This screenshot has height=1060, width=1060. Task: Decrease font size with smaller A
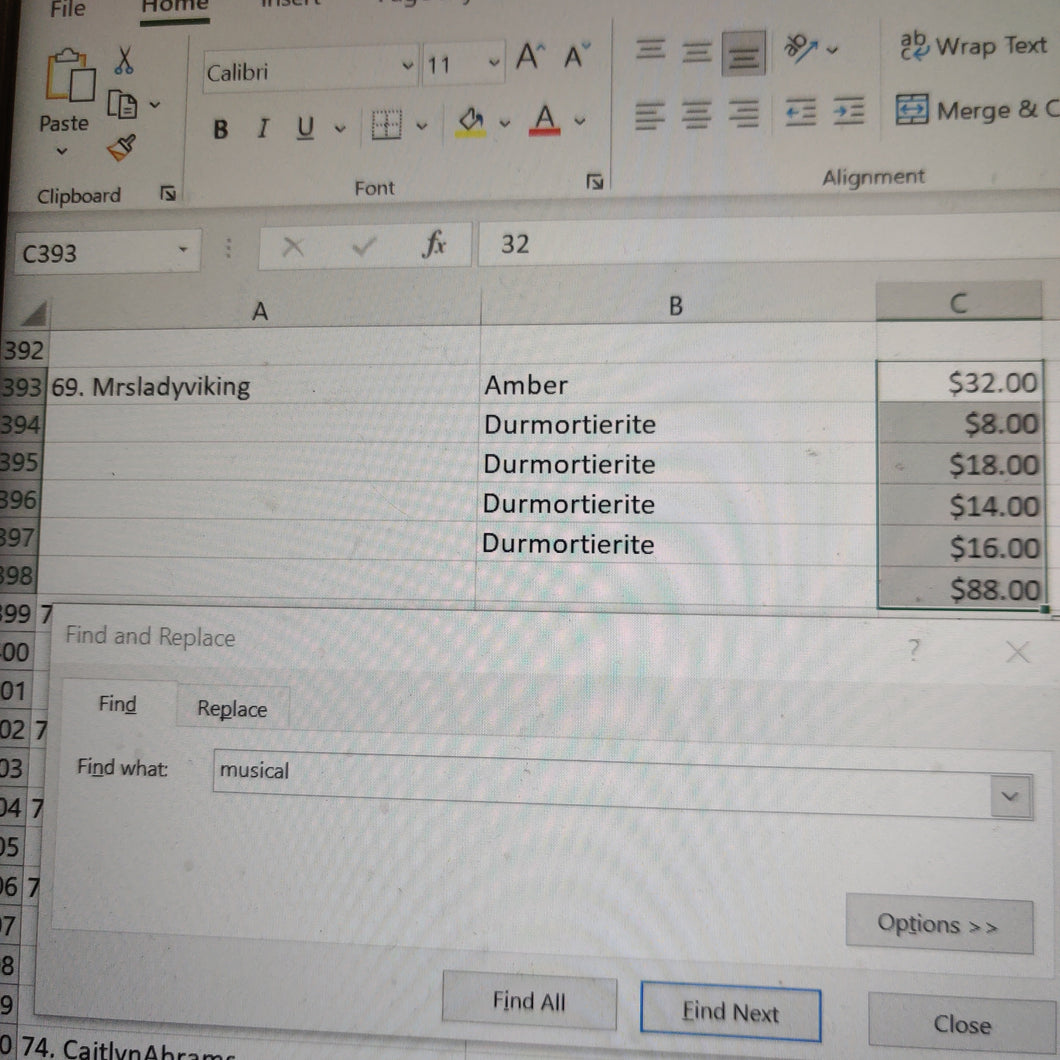577,55
